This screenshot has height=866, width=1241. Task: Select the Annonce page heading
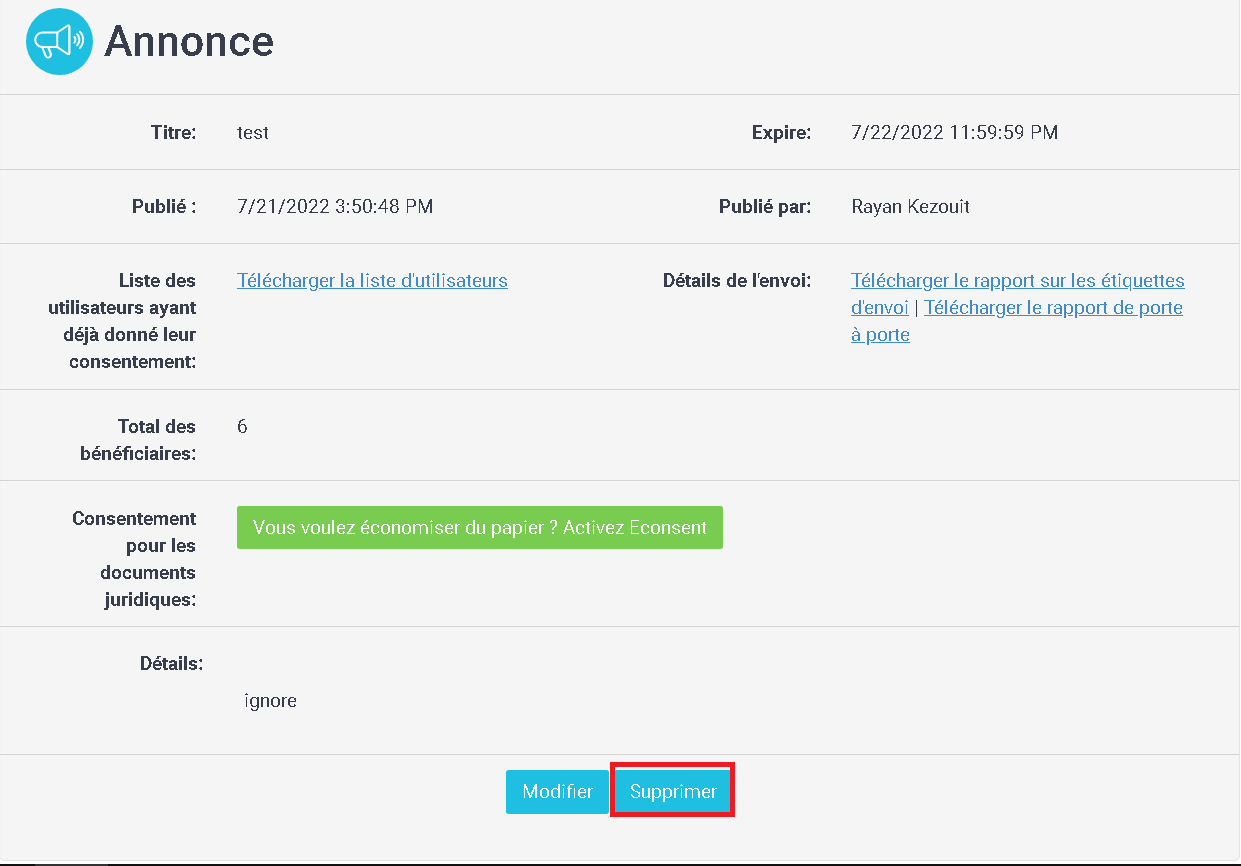pyautogui.click(x=189, y=41)
